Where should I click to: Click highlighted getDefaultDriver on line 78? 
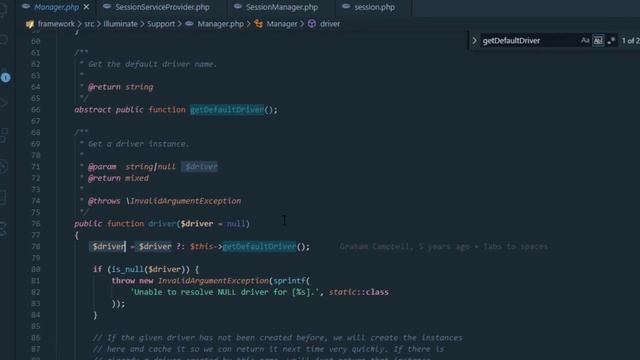click(x=259, y=247)
